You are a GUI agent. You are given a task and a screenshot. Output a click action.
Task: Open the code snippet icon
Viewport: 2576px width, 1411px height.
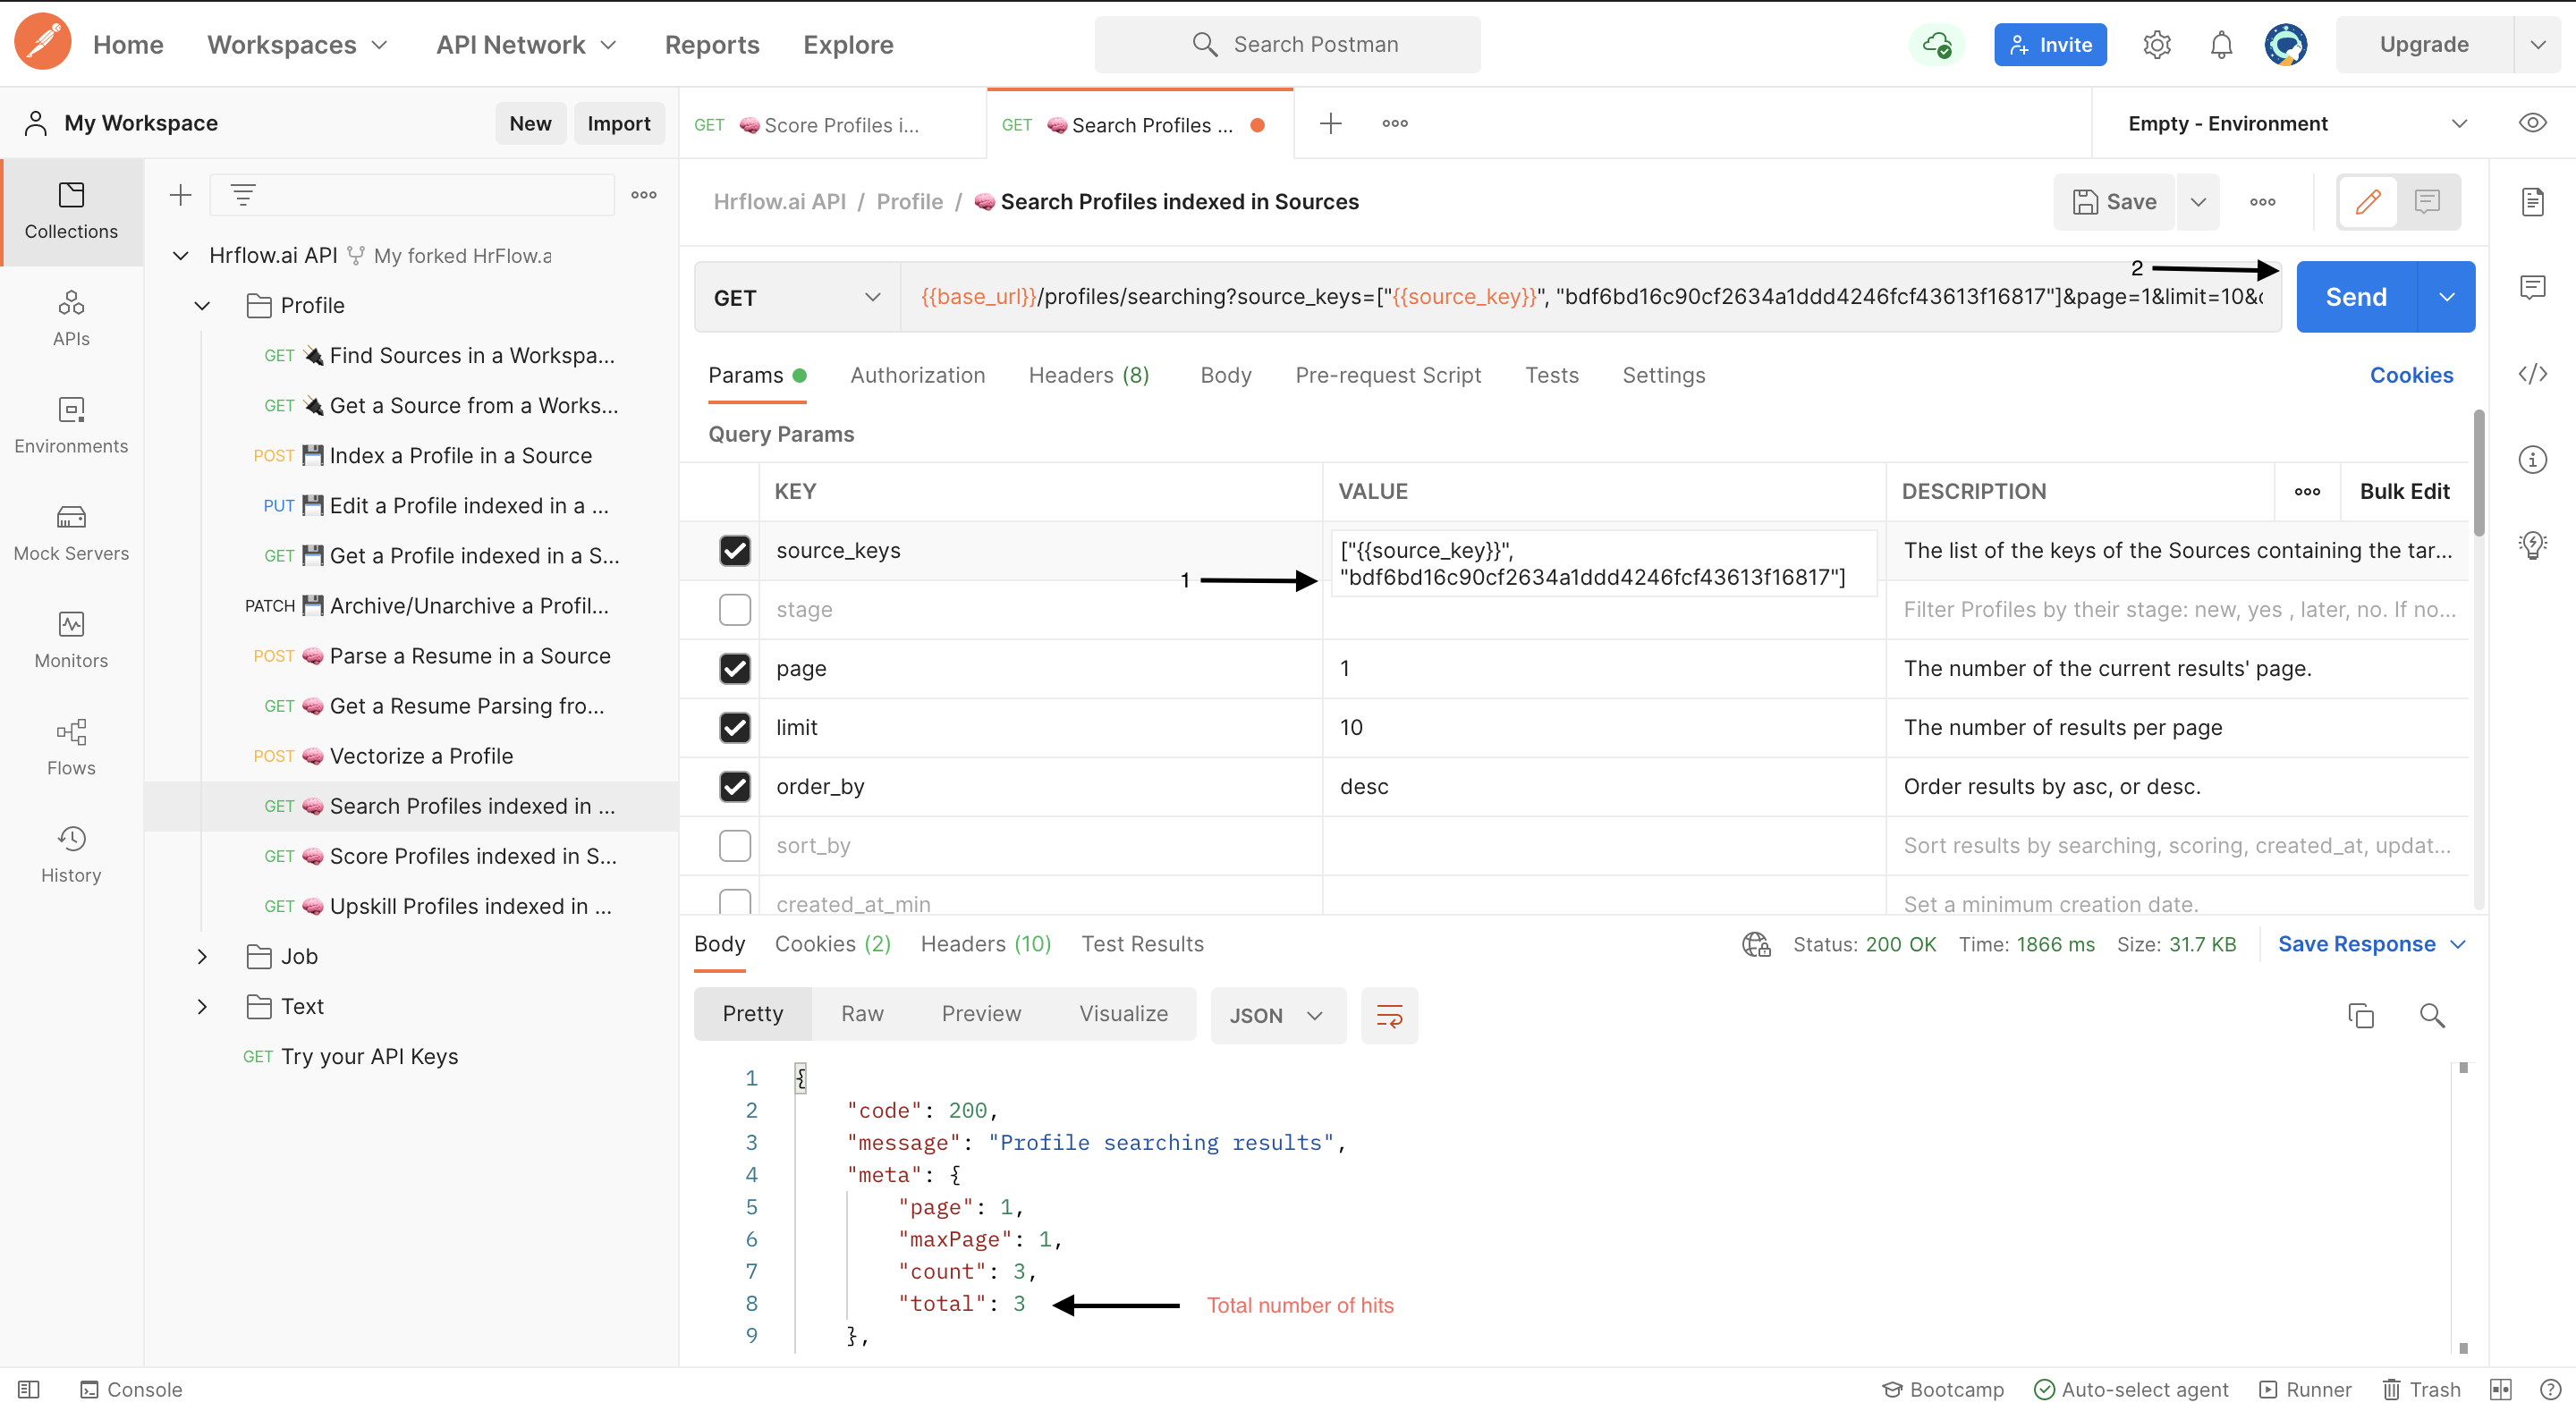[x=2532, y=374]
